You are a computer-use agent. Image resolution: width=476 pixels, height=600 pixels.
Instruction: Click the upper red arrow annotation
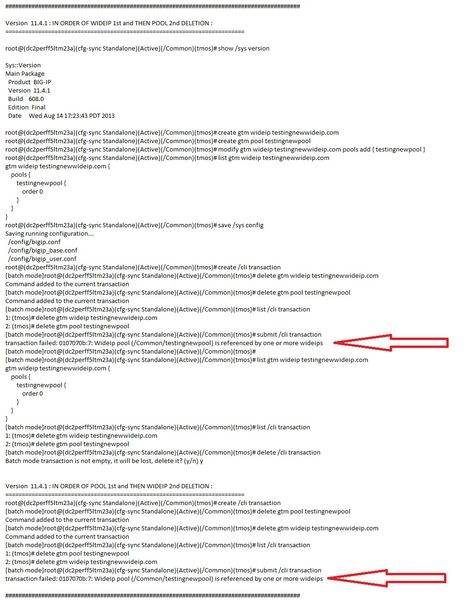tap(391, 342)
